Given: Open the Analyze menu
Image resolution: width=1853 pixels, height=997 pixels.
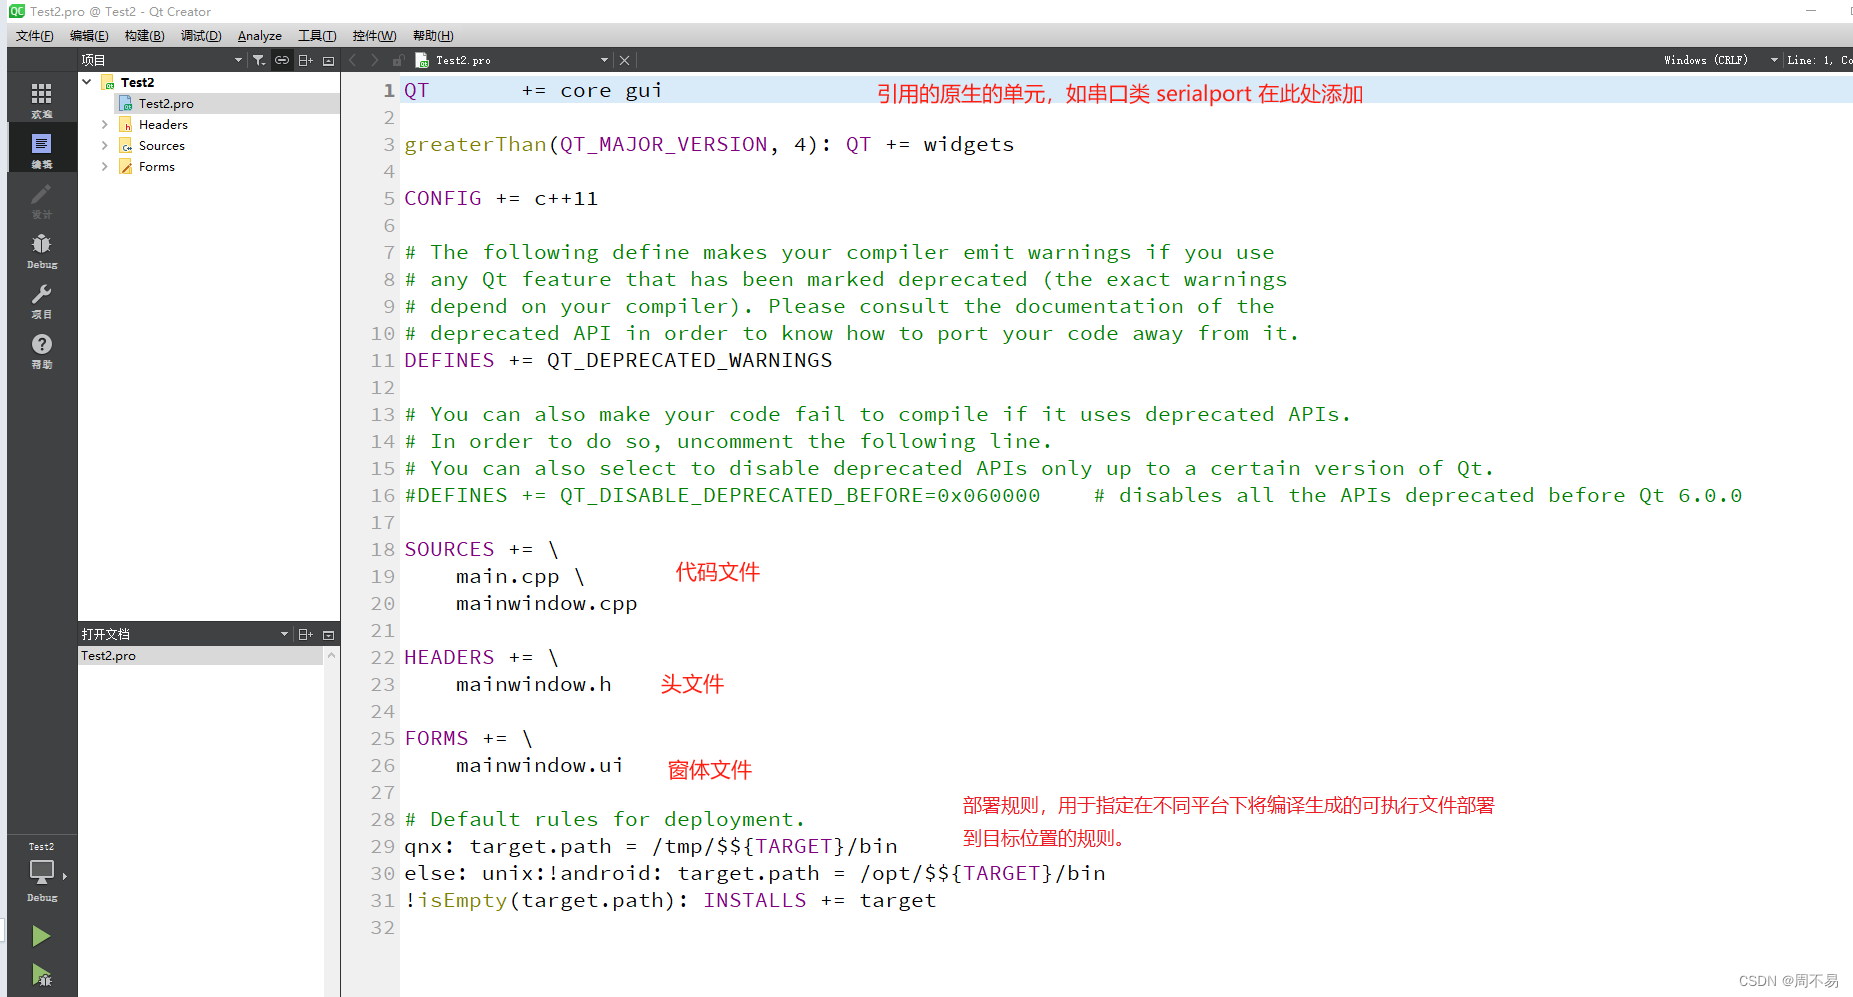Looking at the screenshot, I should [259, 35].
